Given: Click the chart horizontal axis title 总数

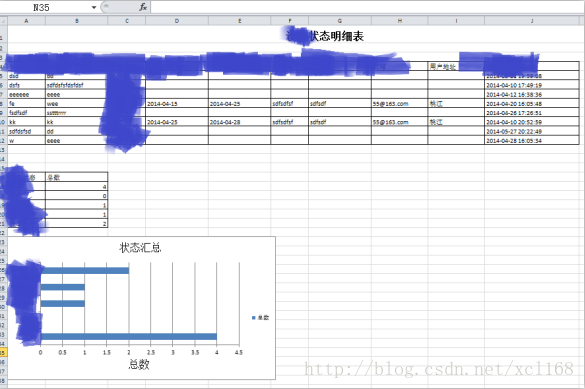Looking at the screenshot, I should pos(139,364).
